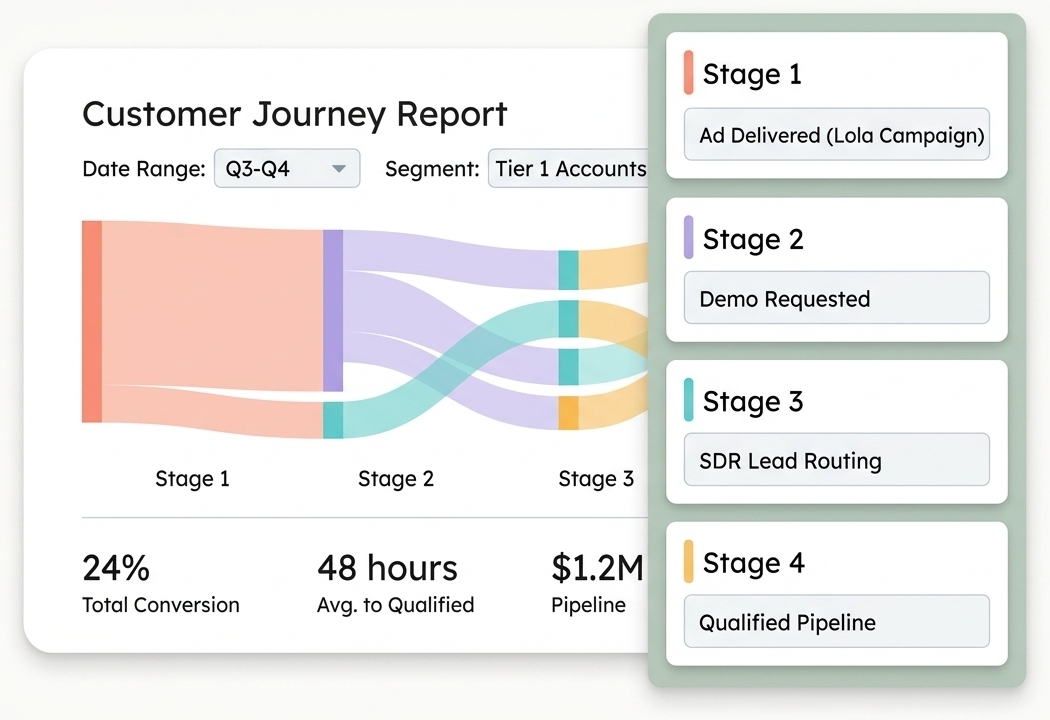The image size is (1050, 720).
Task: Select the Stage 4 card heading
Action: [753, 563]
